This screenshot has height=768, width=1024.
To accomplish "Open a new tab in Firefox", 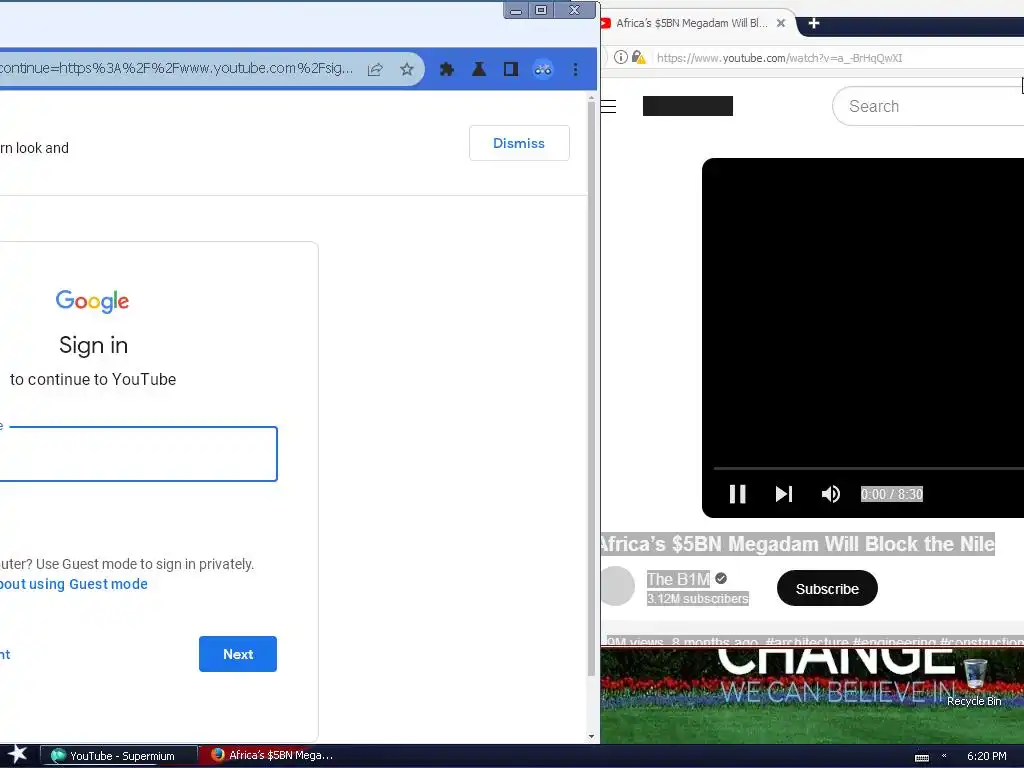I will pyautogui.click(x=814, y=24).
